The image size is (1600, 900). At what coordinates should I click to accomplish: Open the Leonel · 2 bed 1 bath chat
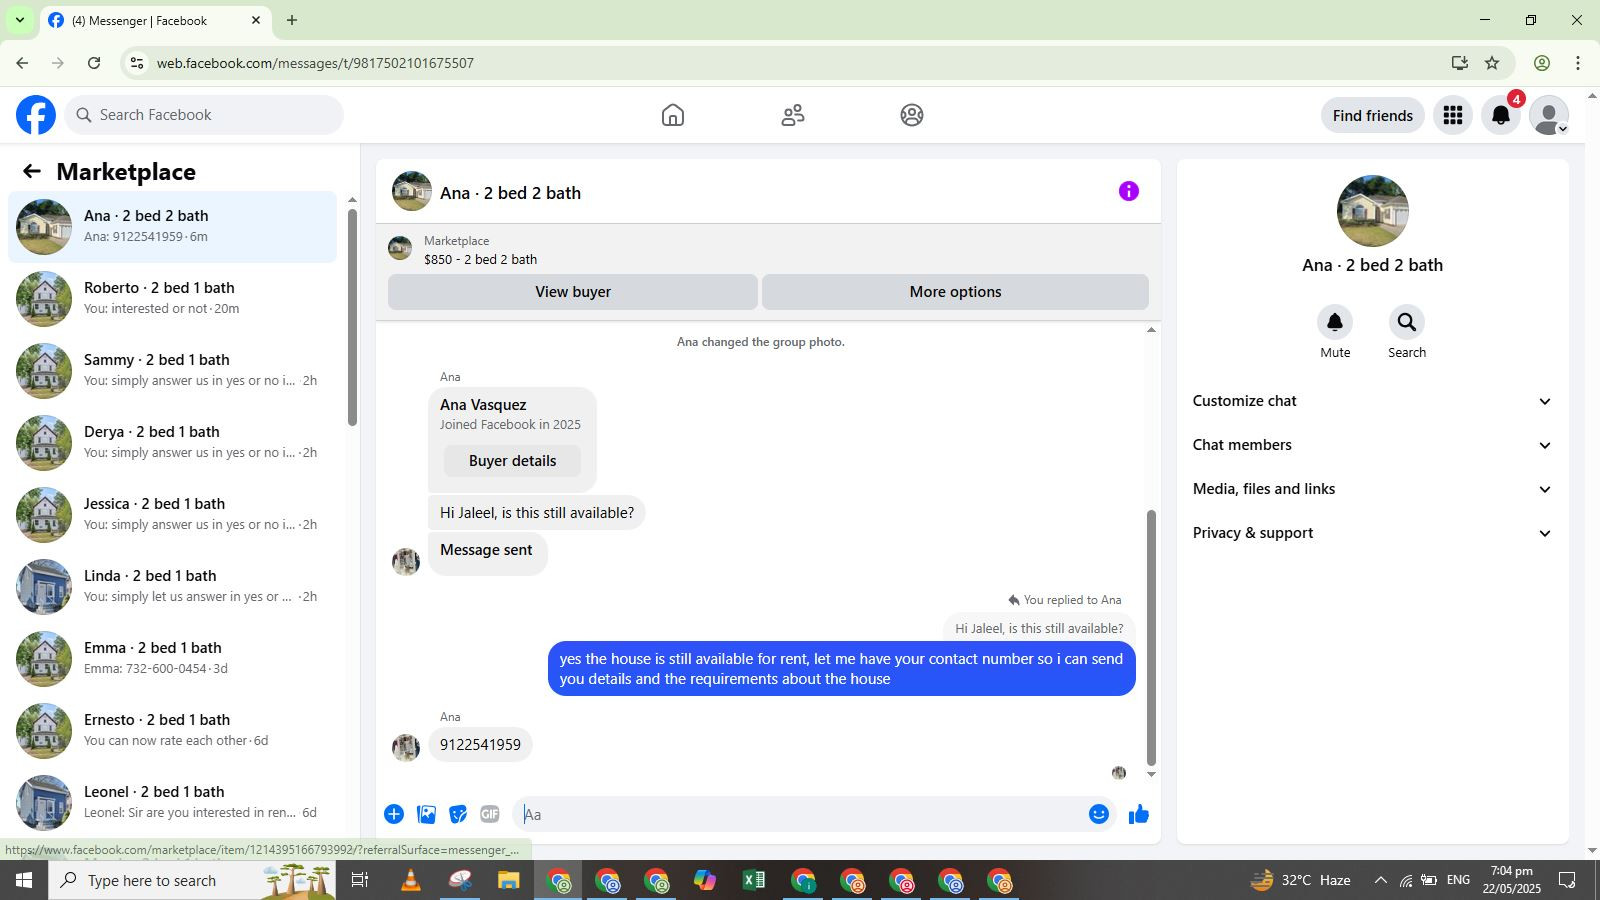pos(172,803)
